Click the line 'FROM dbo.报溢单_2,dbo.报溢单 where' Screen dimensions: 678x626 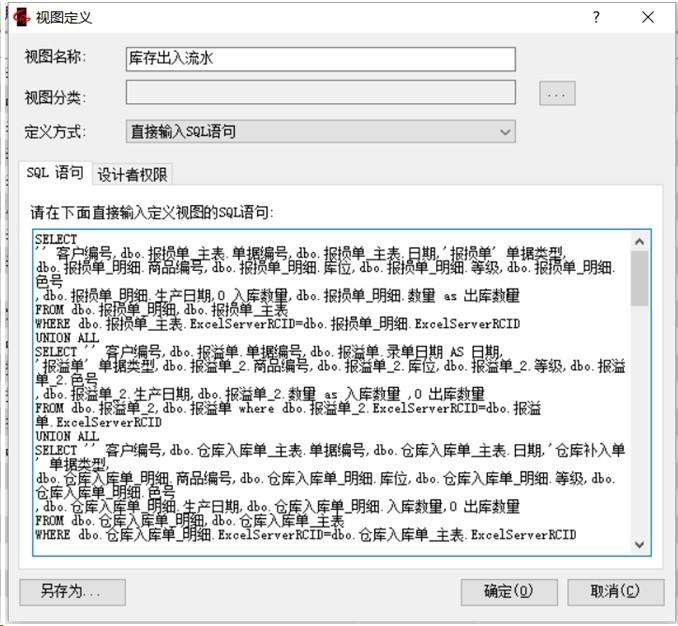[288, 408]
